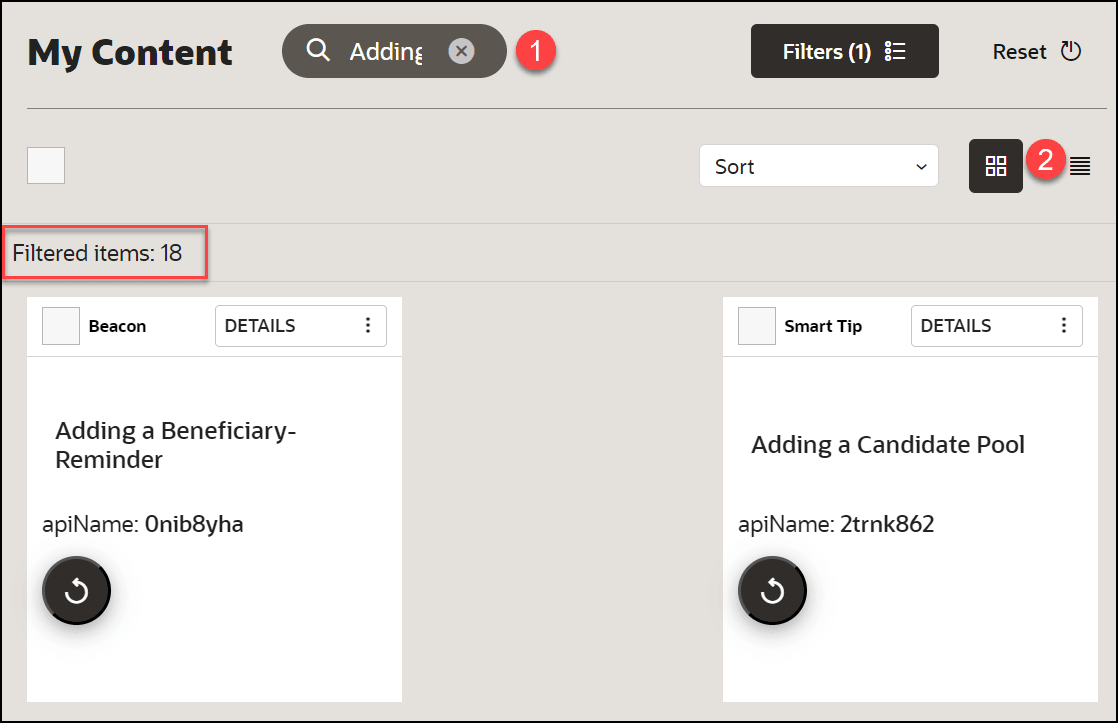Open the Filters (1) panel

[x=844, y=51]
